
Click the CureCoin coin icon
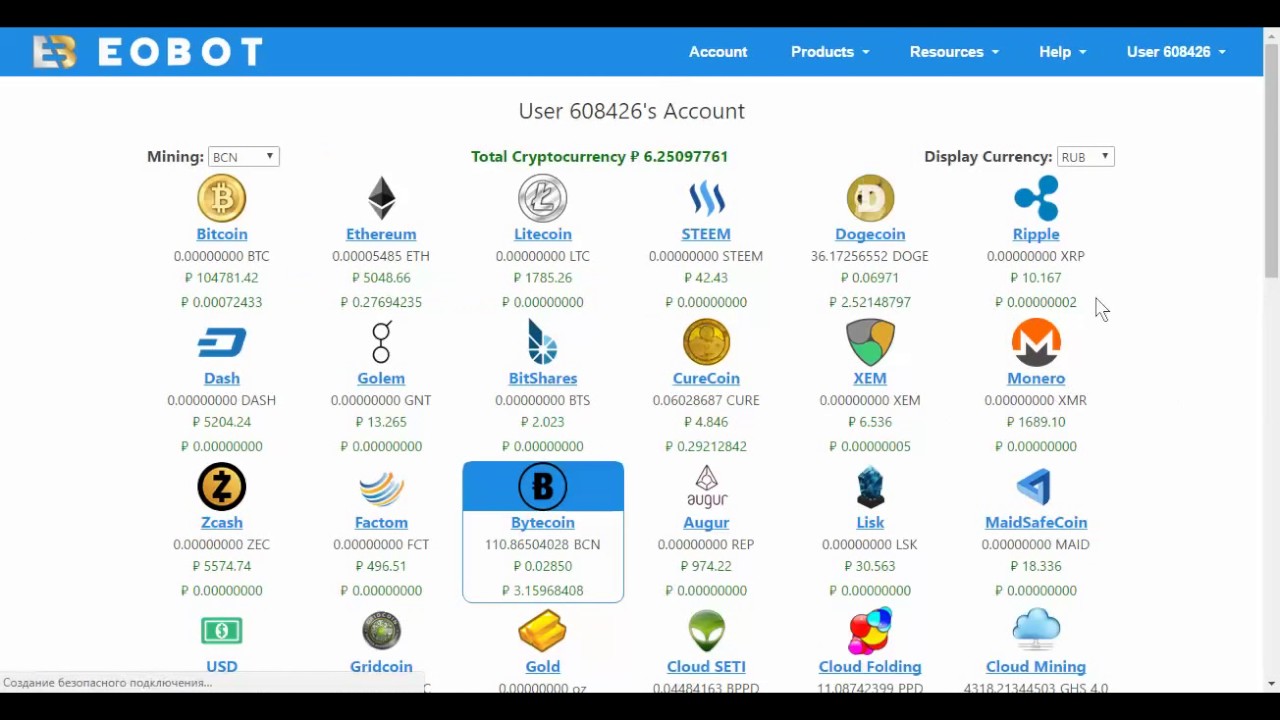click(706, 342)
